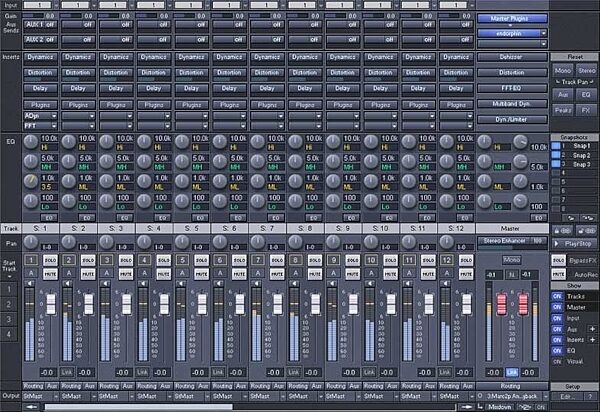Click the speaker monitor icon on track S: 1

[x=29, y=283]
